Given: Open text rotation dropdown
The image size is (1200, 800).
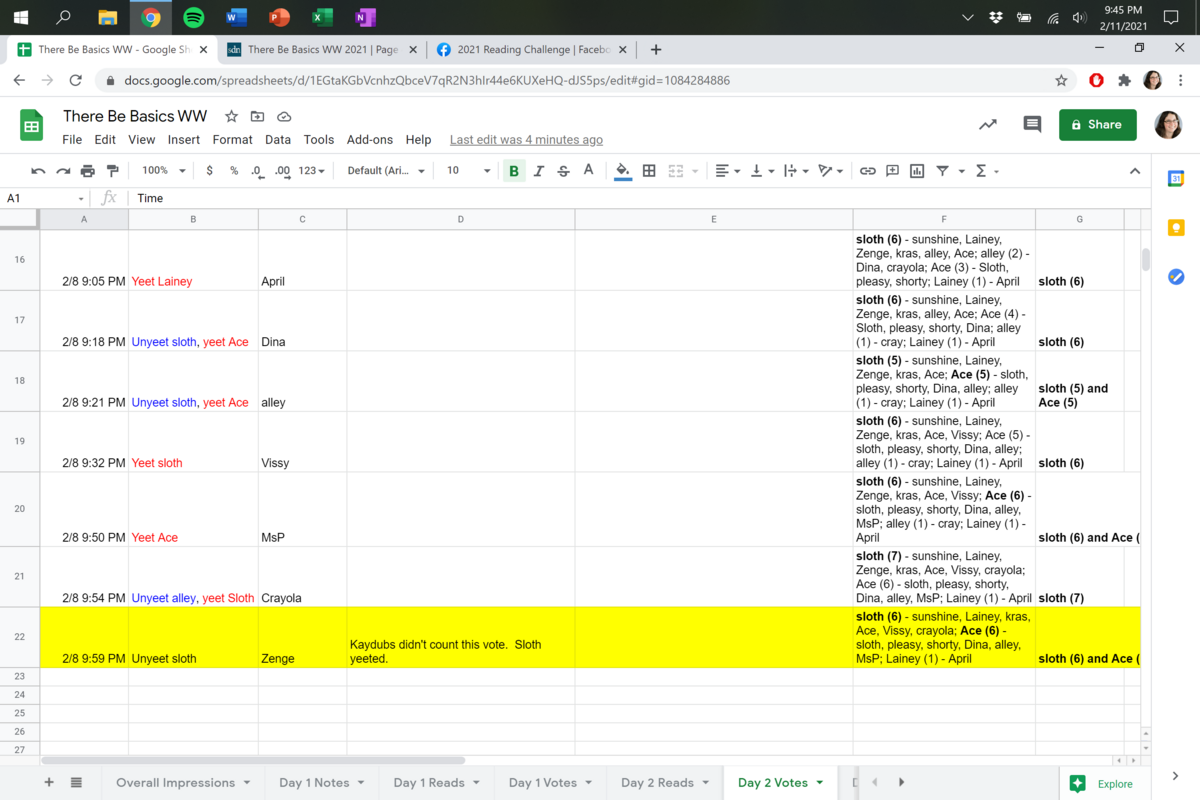Looking at the screenshot, I should [x=830, y=171].
